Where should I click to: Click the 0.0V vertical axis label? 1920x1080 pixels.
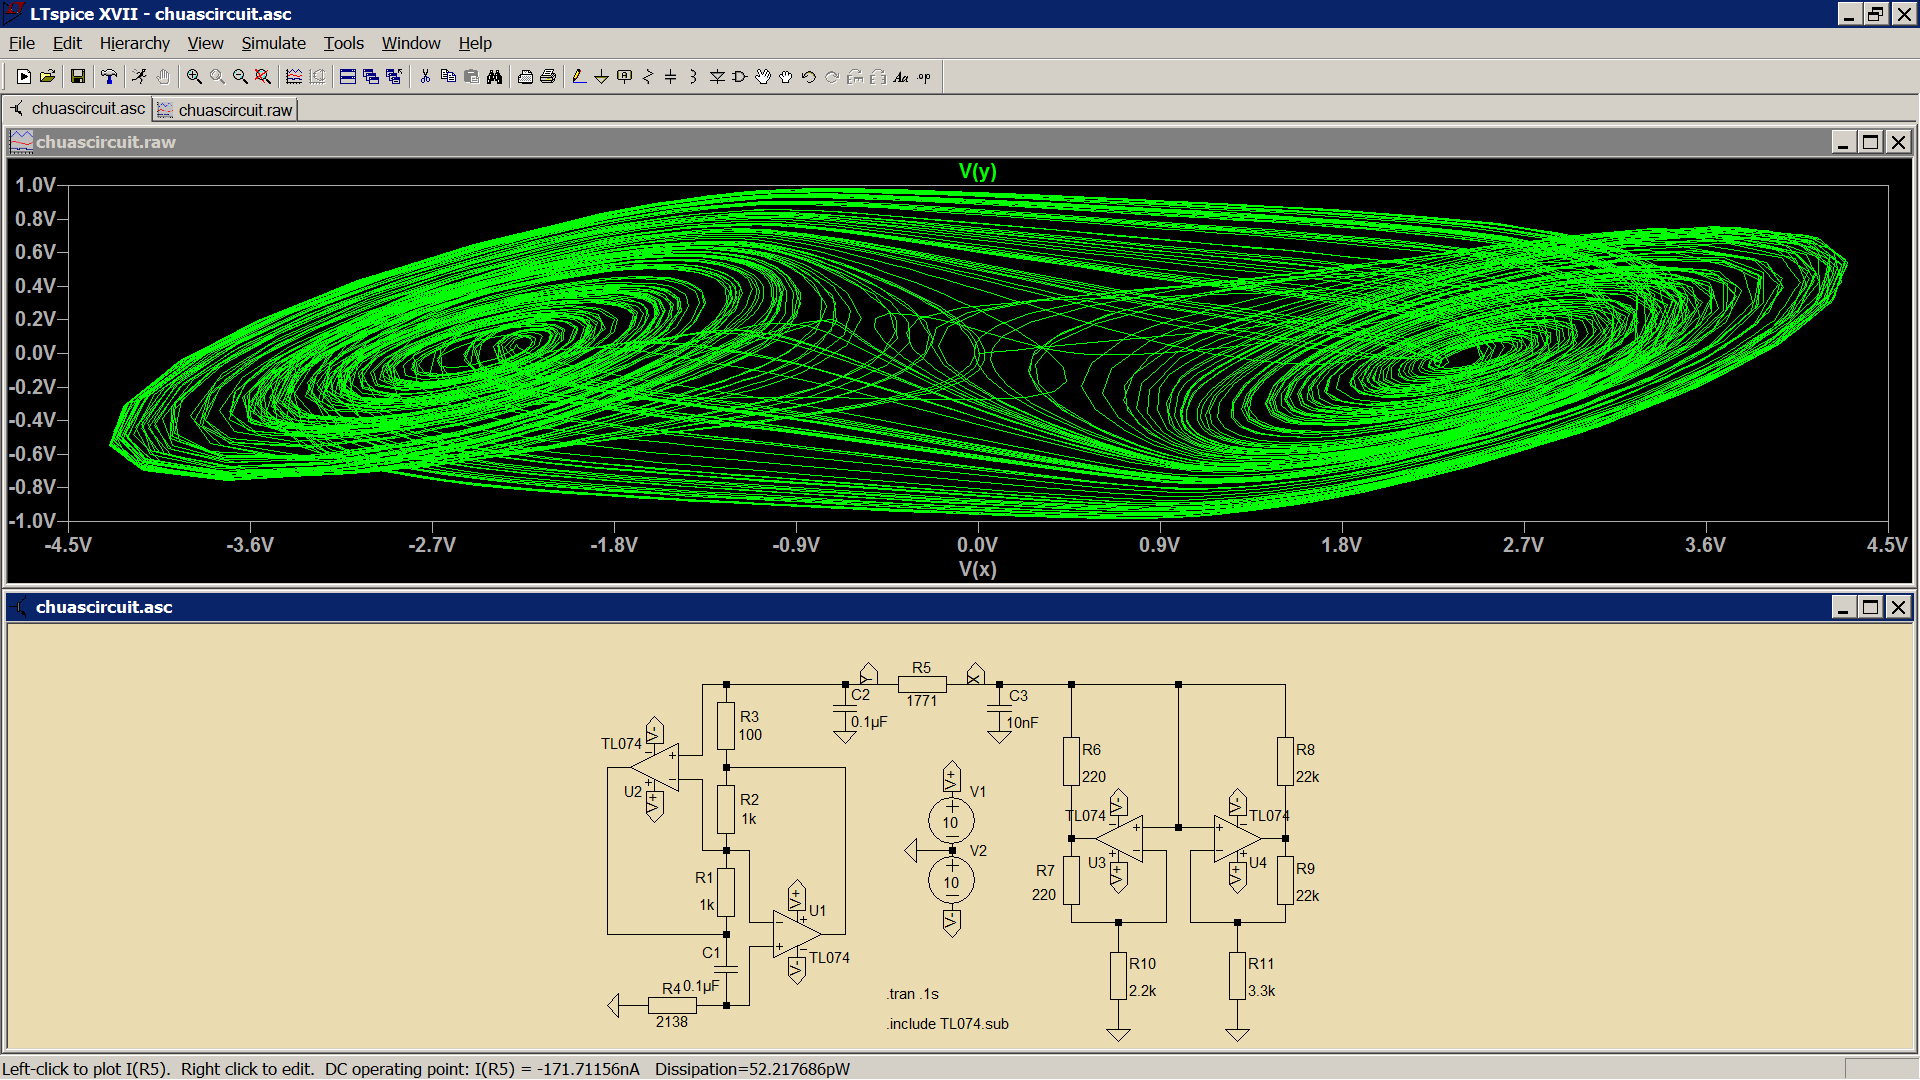click(35, 353)
